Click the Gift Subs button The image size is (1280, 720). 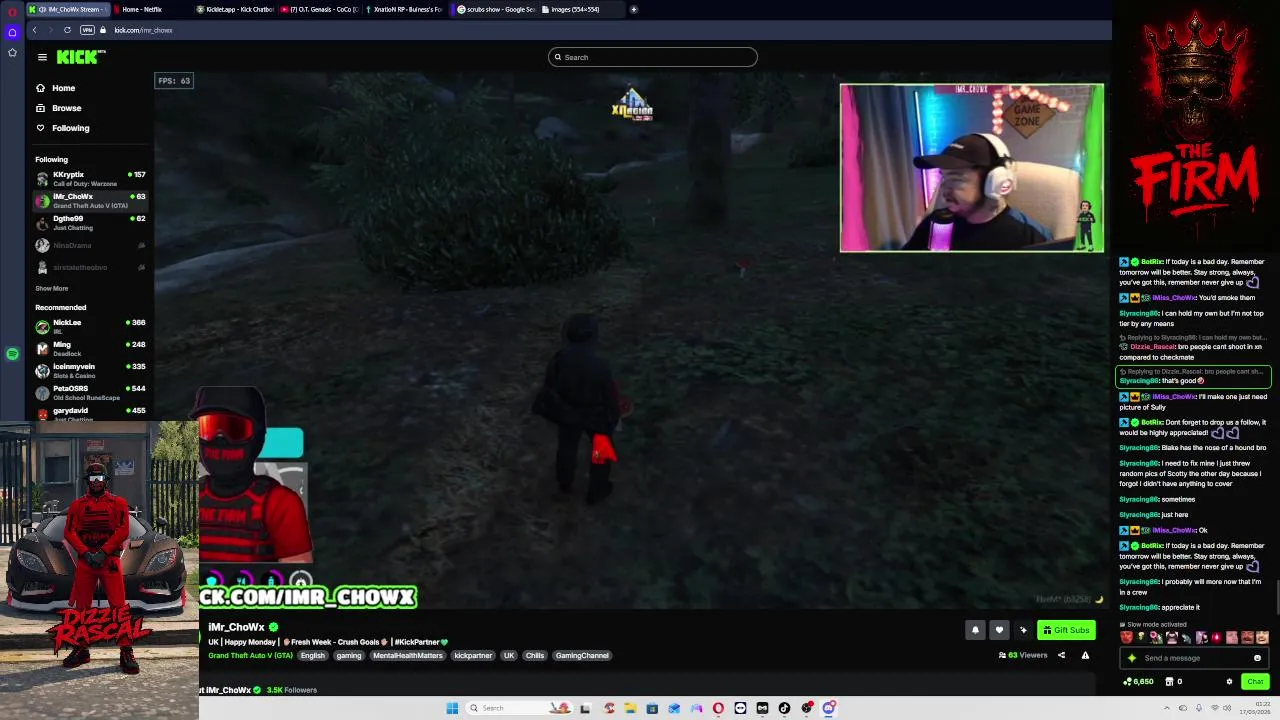click(x=1066, y=630)
